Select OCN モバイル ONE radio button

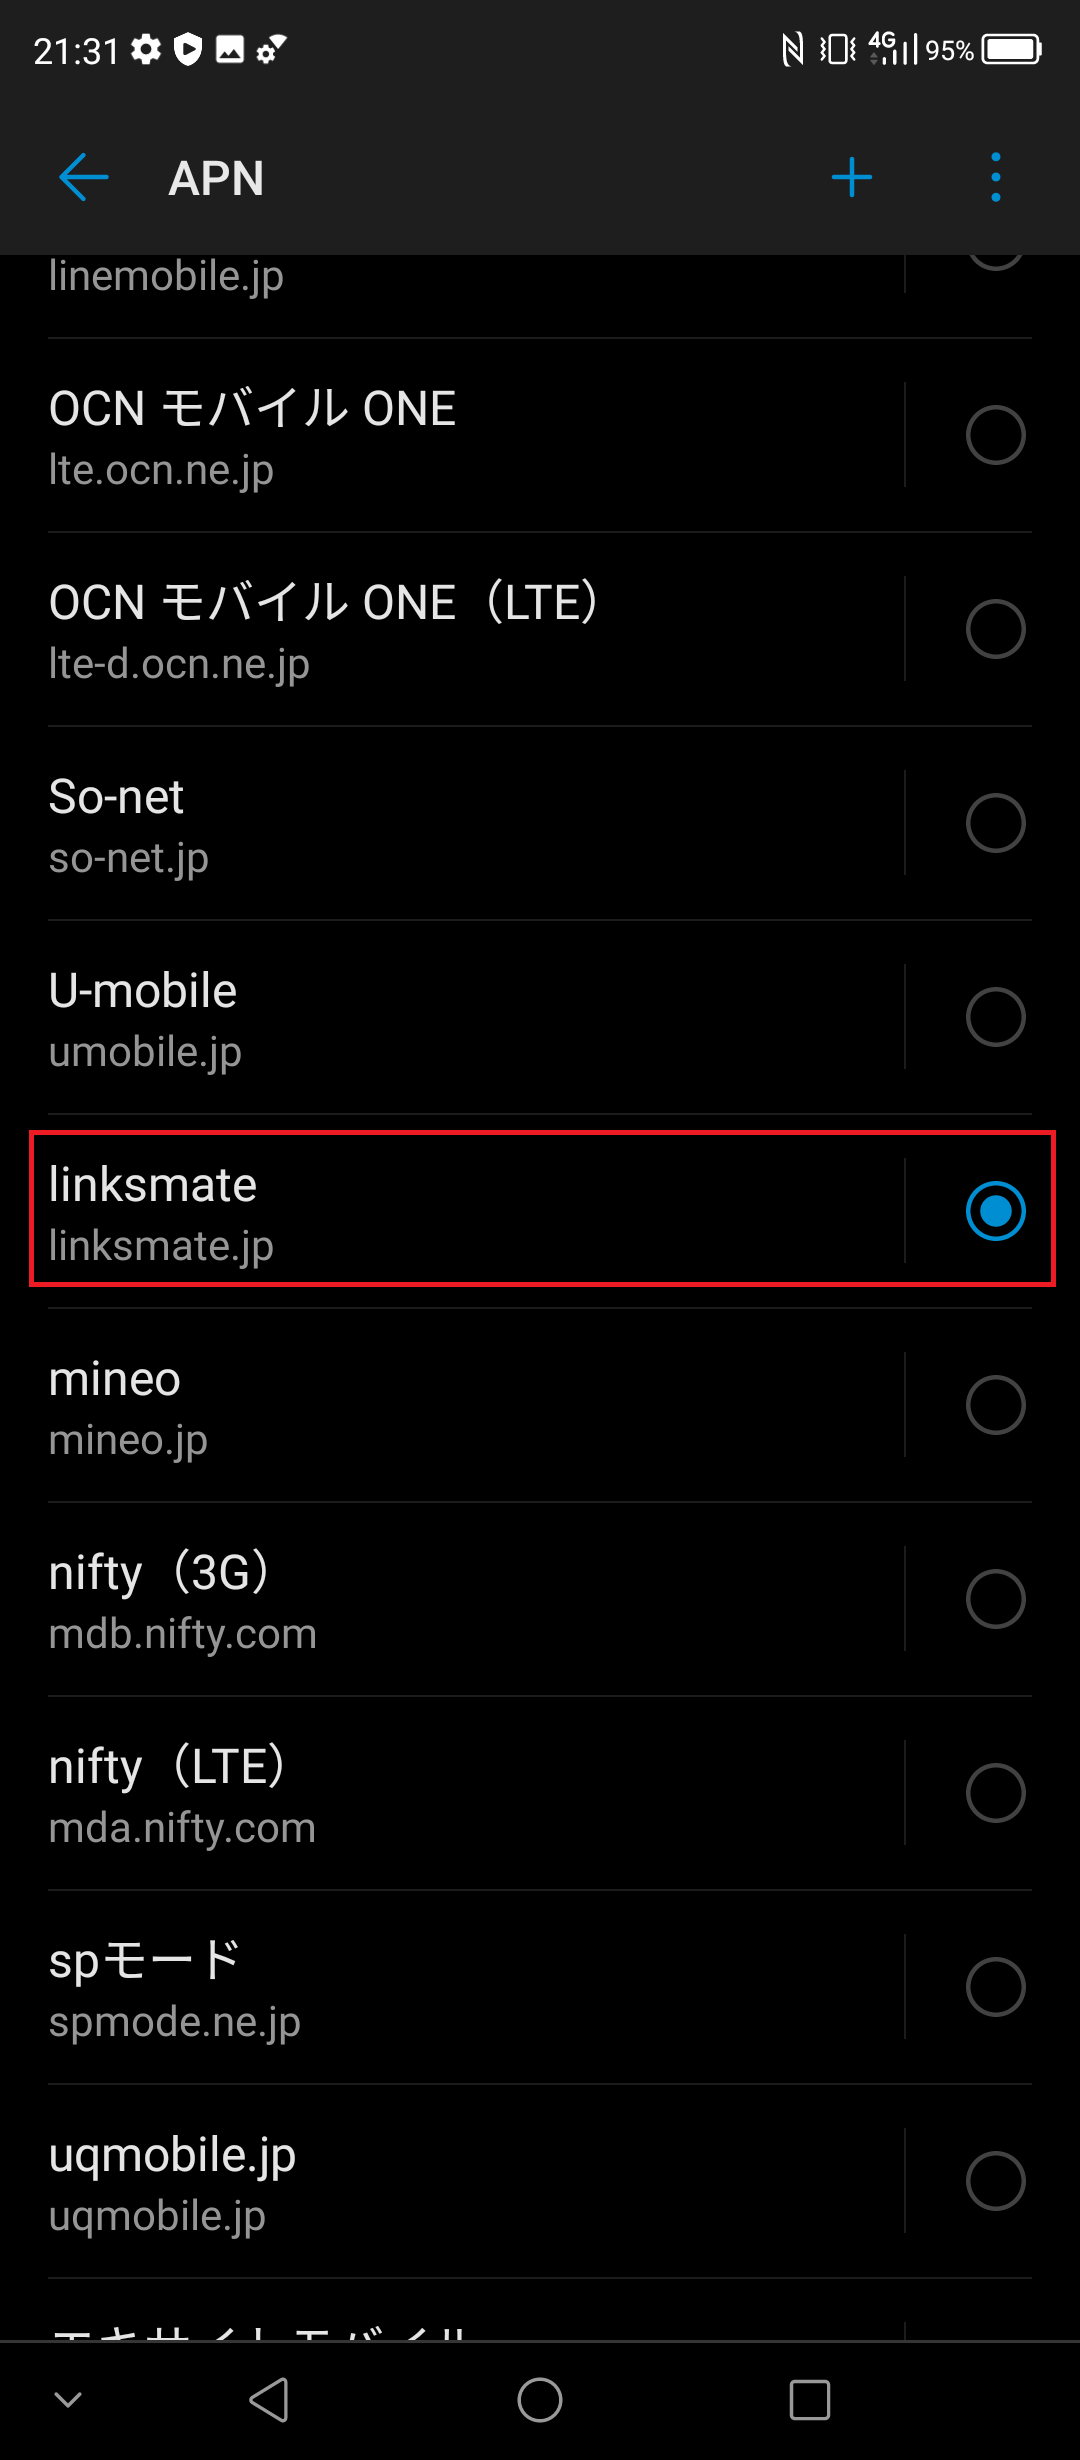pos(995,435)
